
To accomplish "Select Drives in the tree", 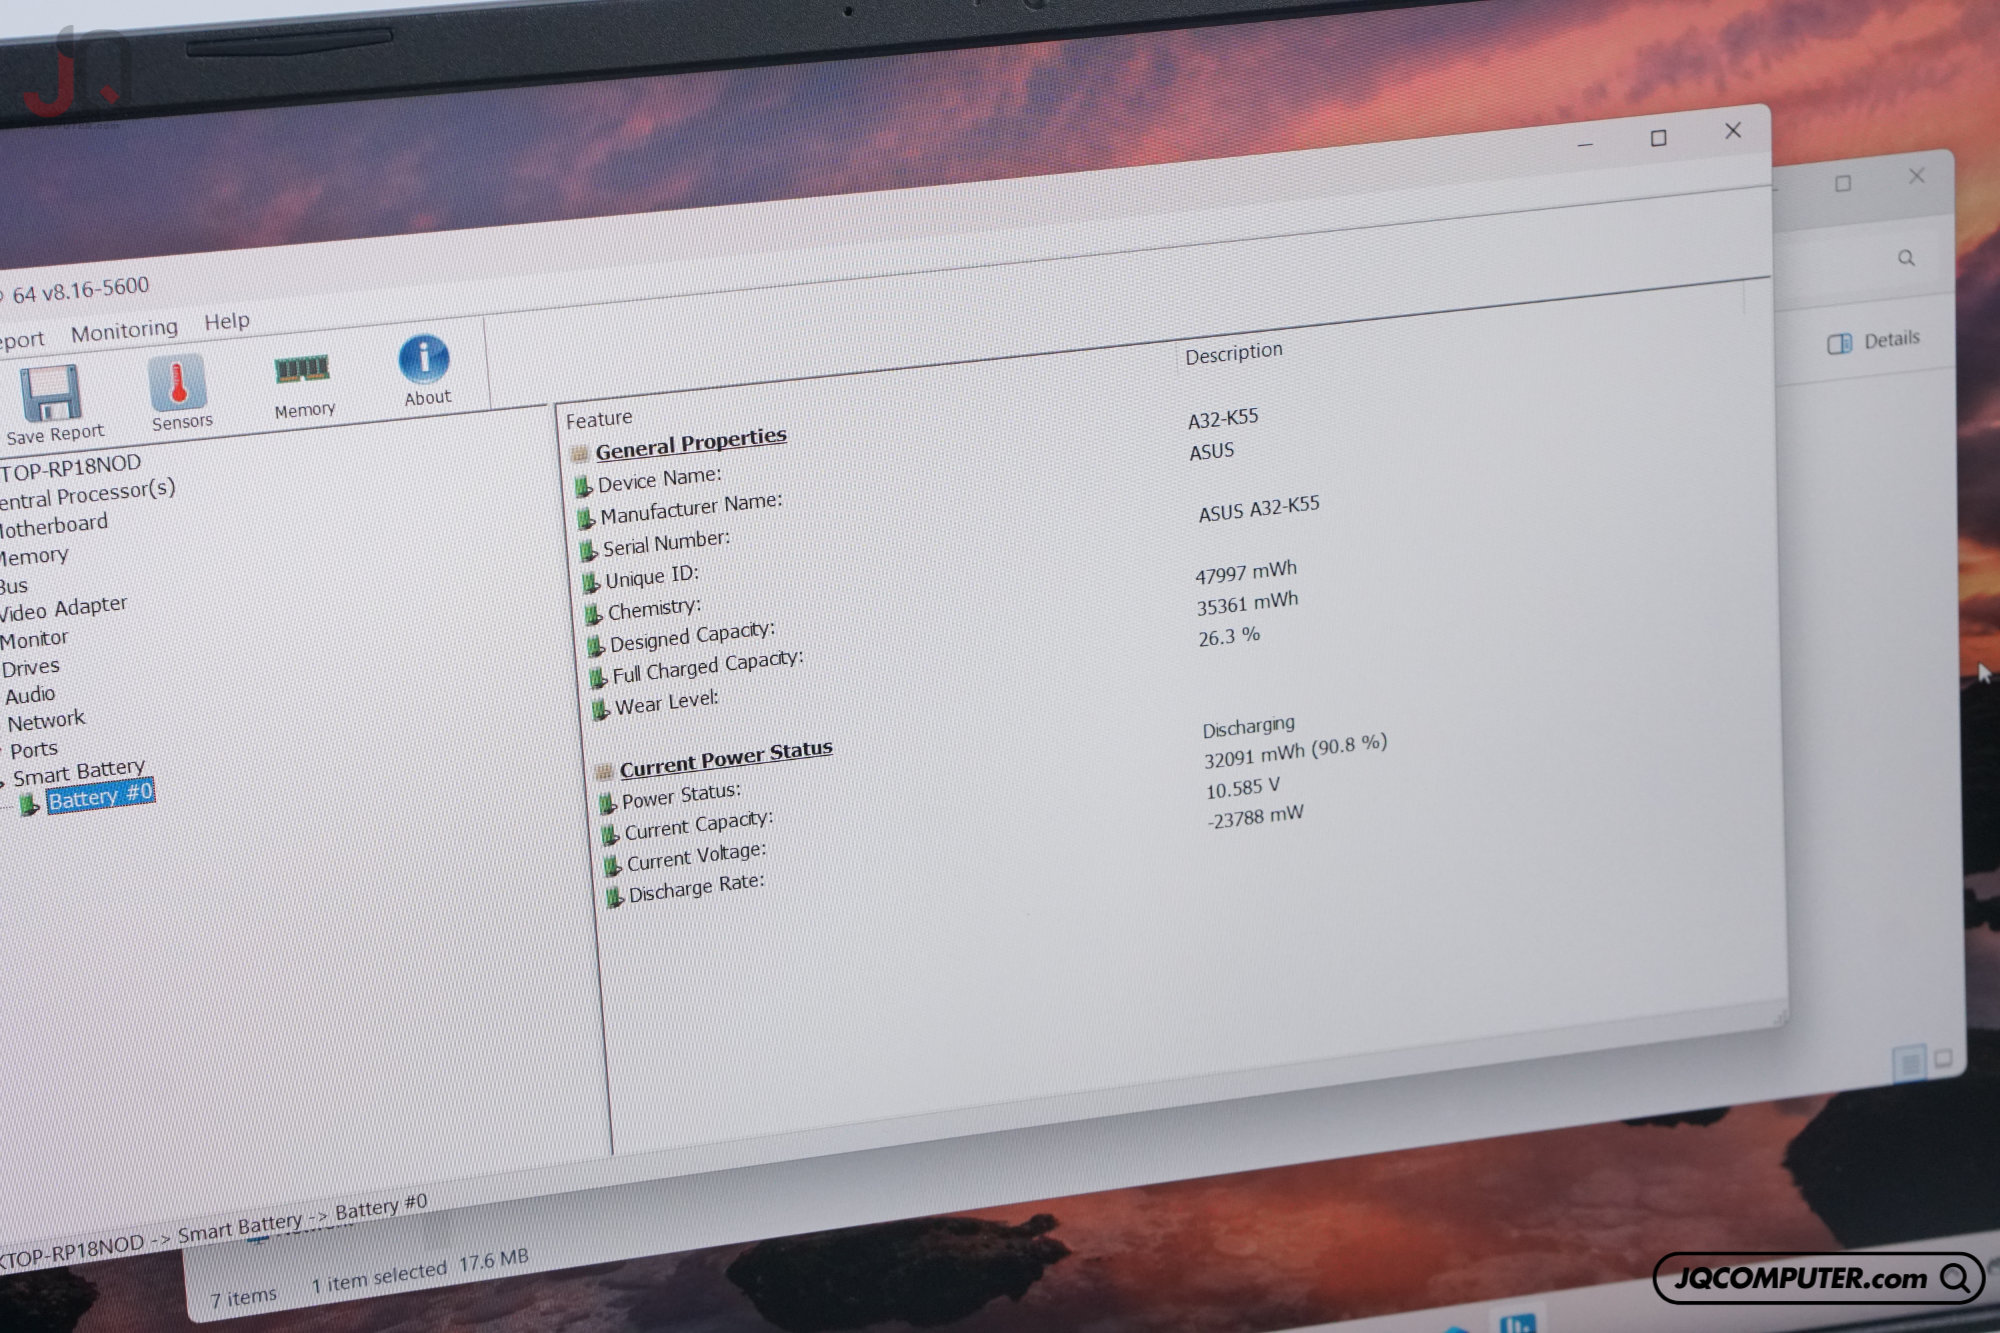I will coord(30,667).
